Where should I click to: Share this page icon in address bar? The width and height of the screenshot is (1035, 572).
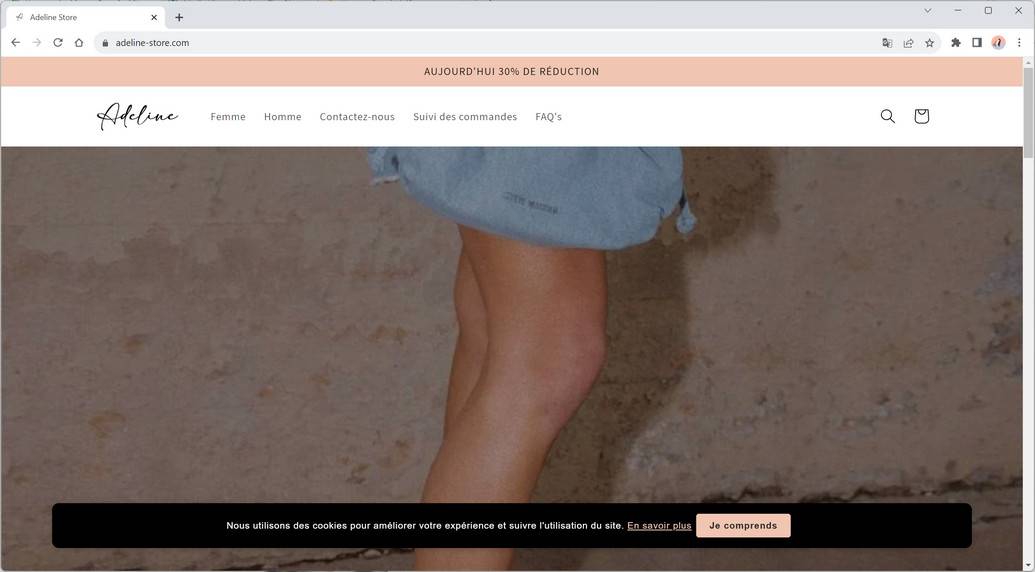pyautogui.click(x=908, y=43)
